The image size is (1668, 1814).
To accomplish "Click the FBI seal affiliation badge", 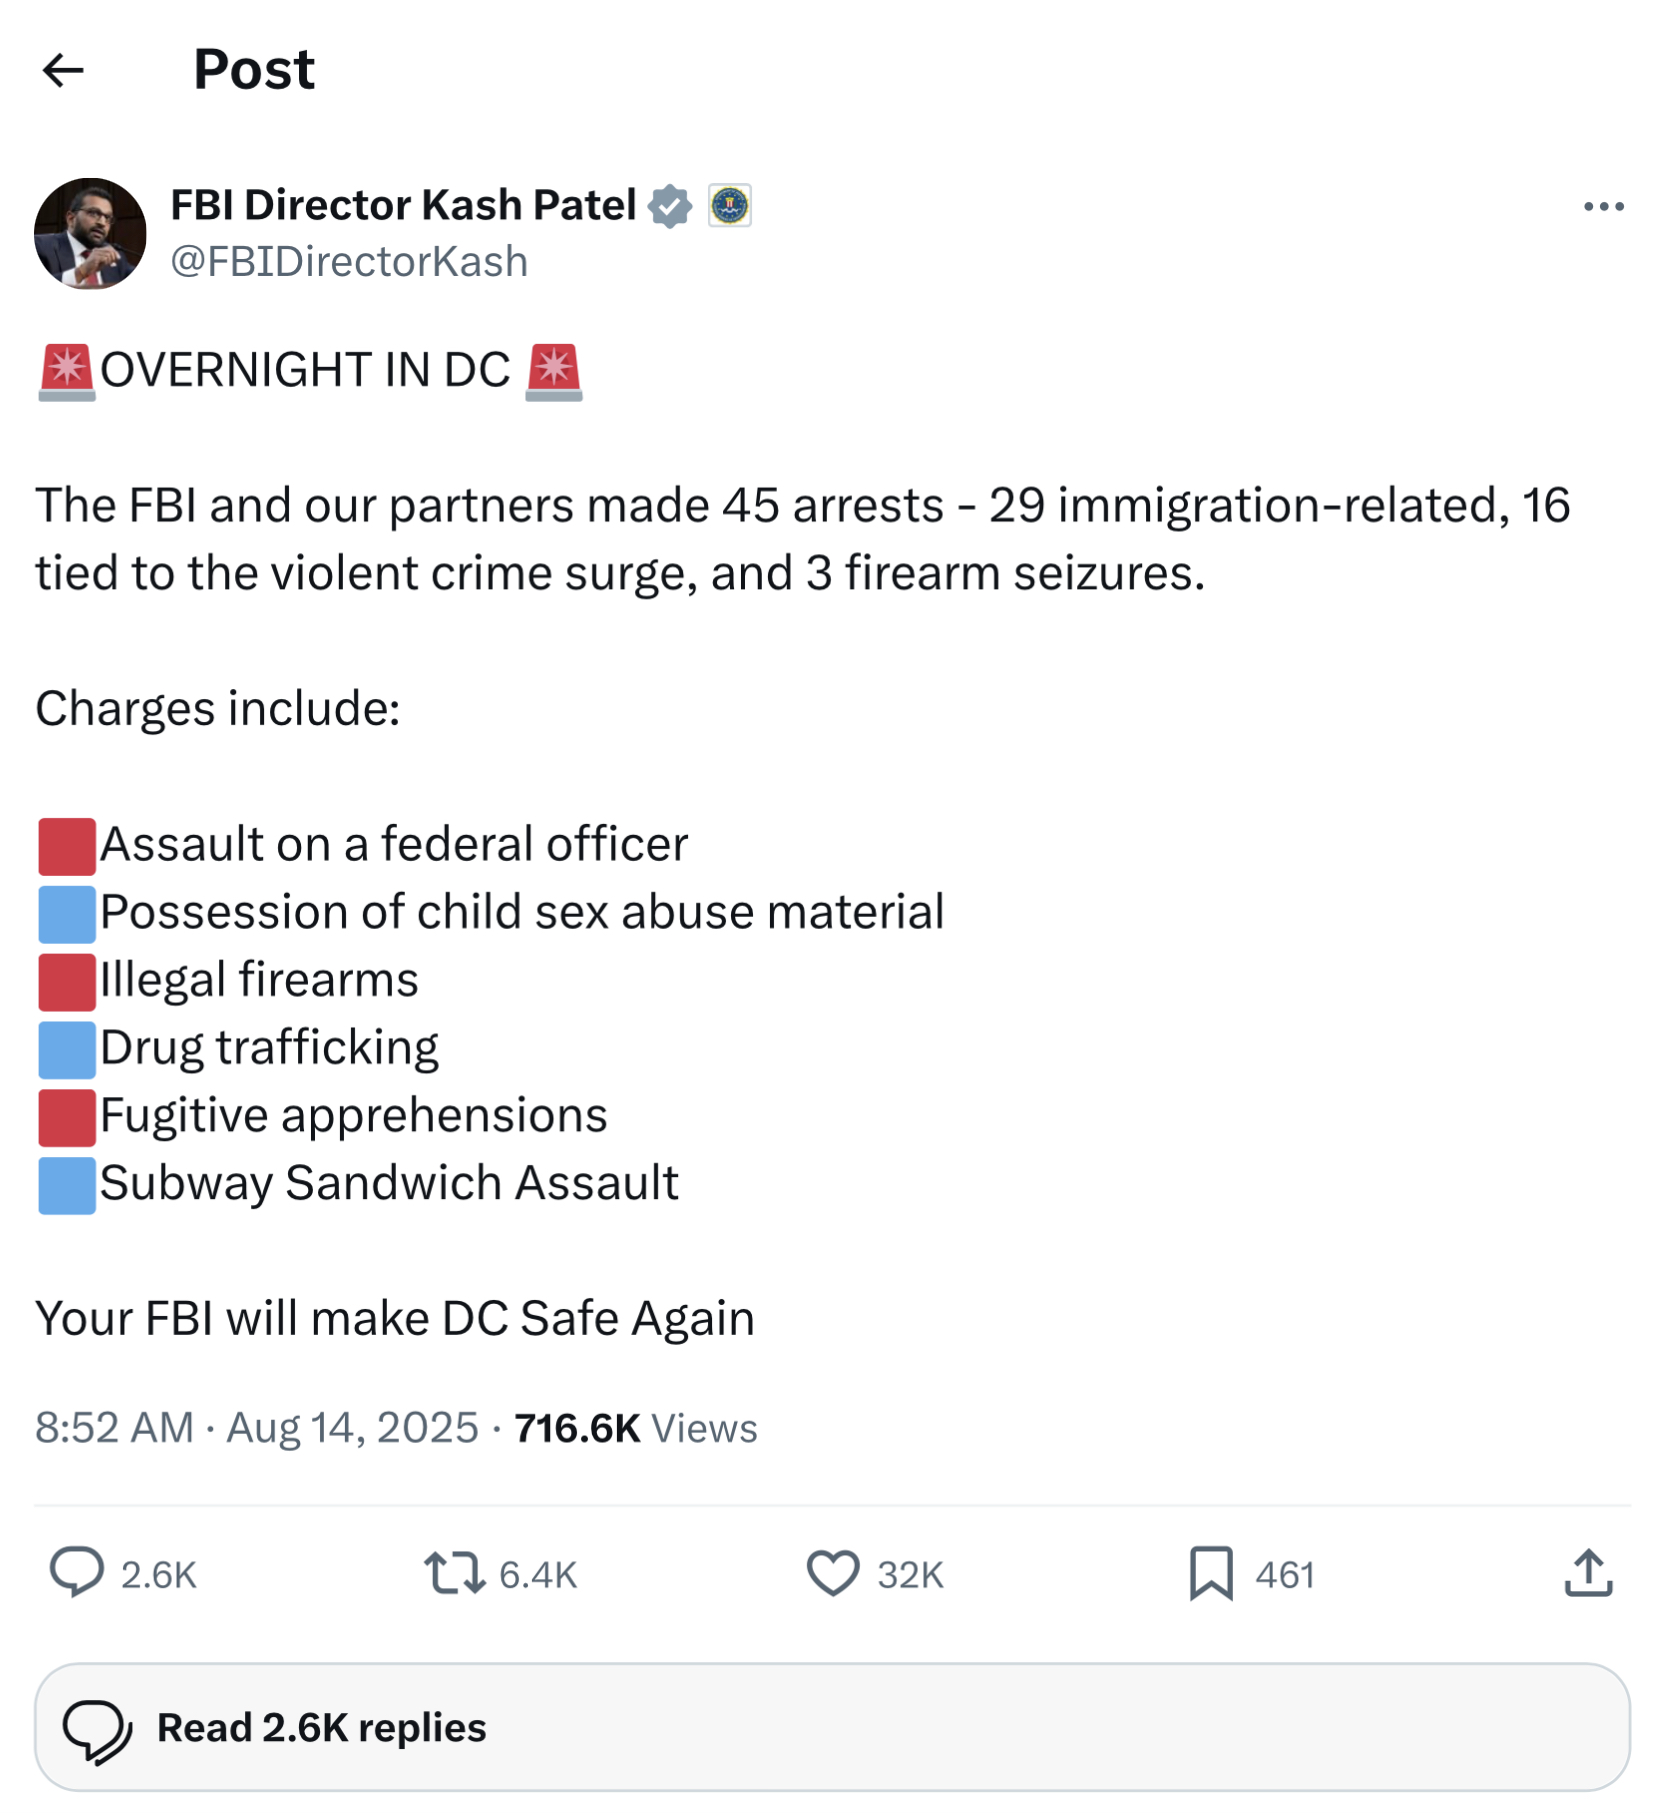I will click(730, 206).
